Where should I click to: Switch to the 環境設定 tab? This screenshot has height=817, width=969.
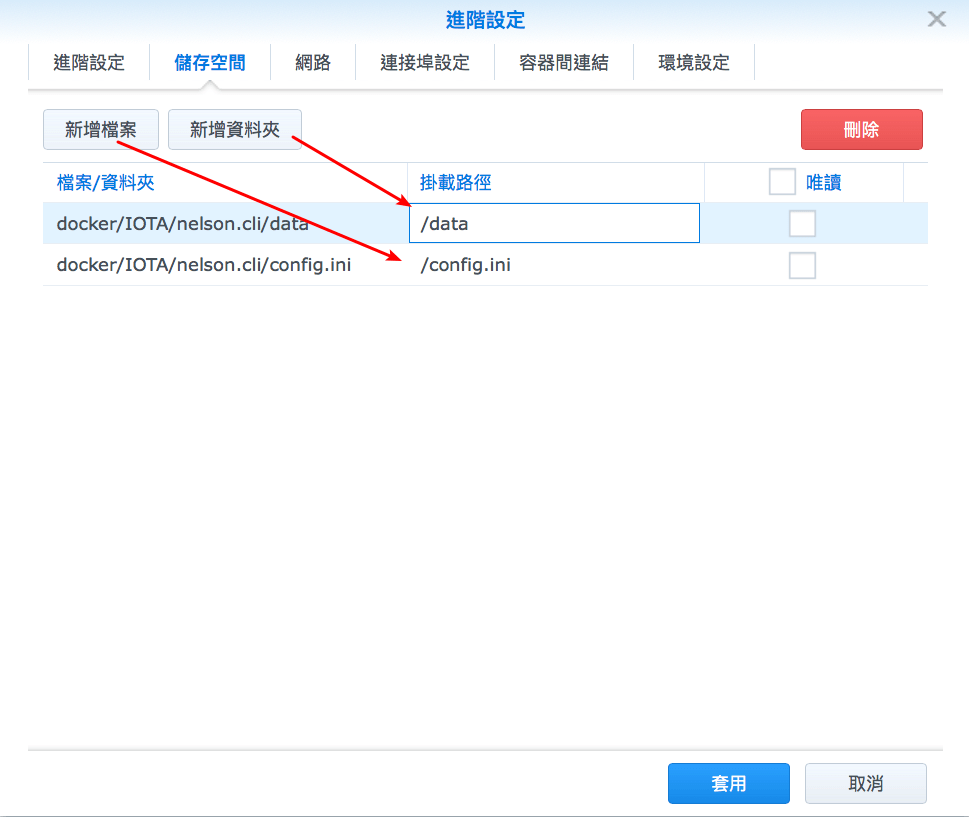coord(694,62)
